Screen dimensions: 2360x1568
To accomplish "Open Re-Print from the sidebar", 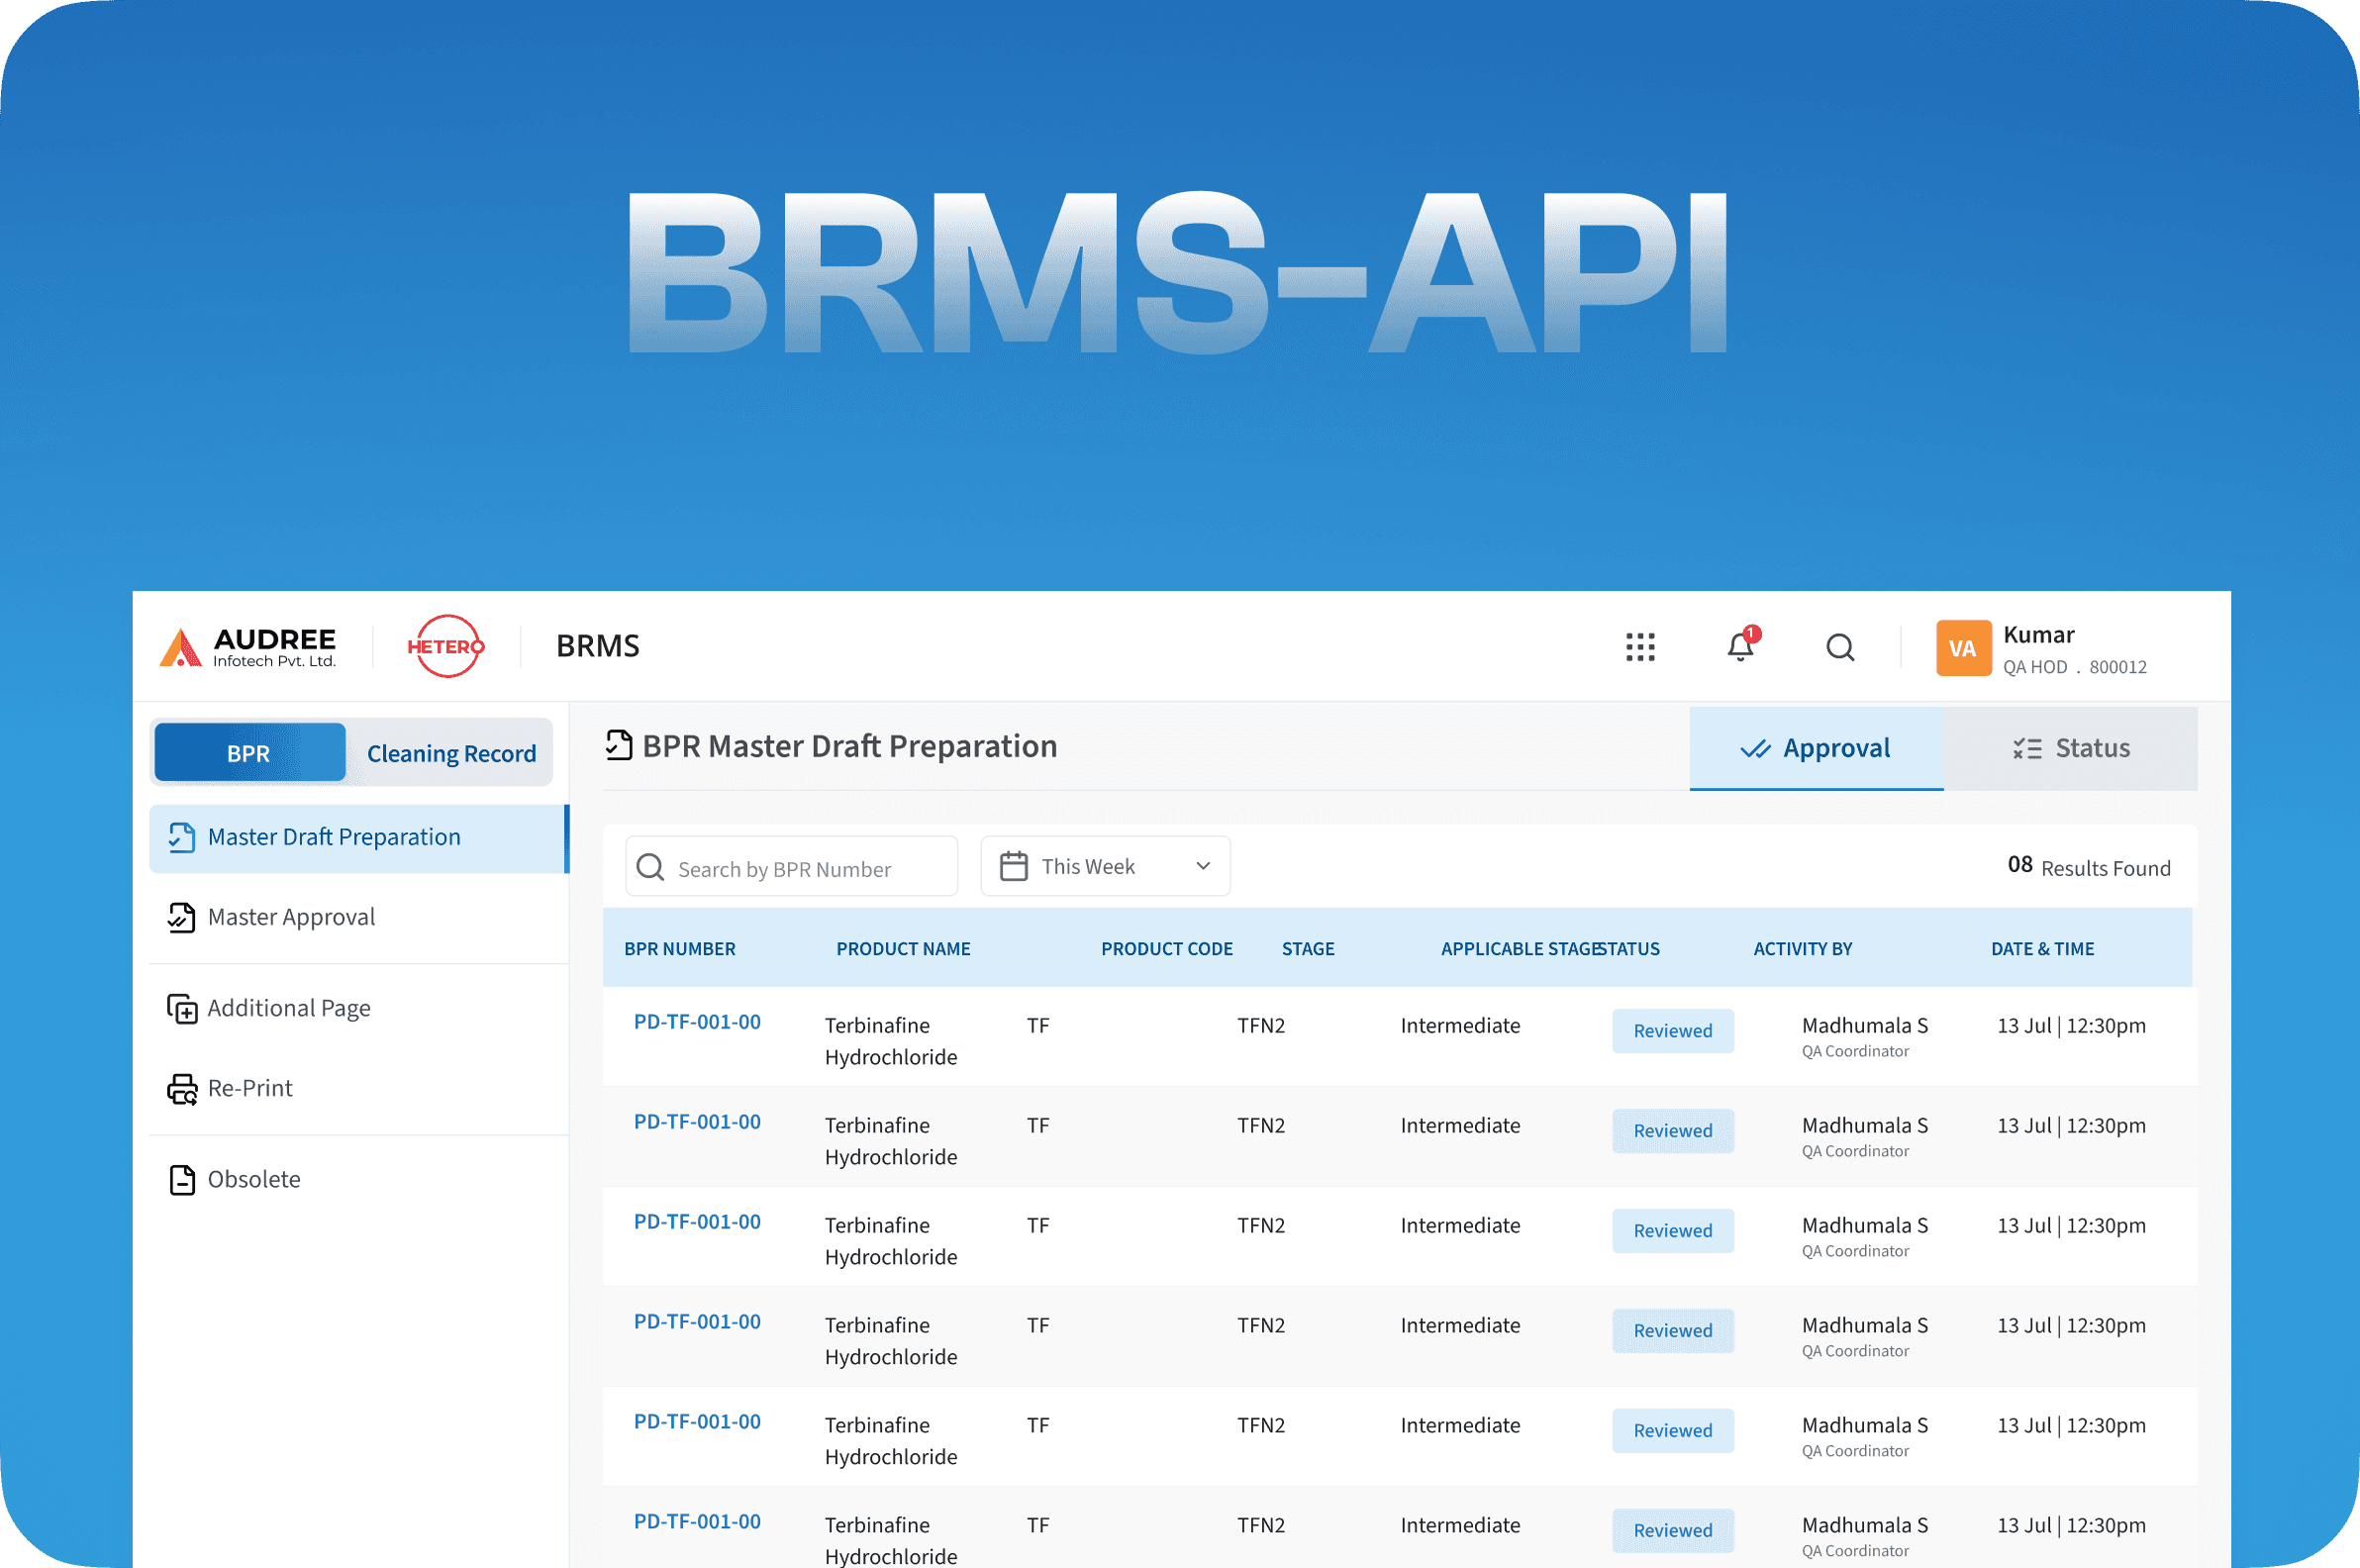I will coord(249,1088).
